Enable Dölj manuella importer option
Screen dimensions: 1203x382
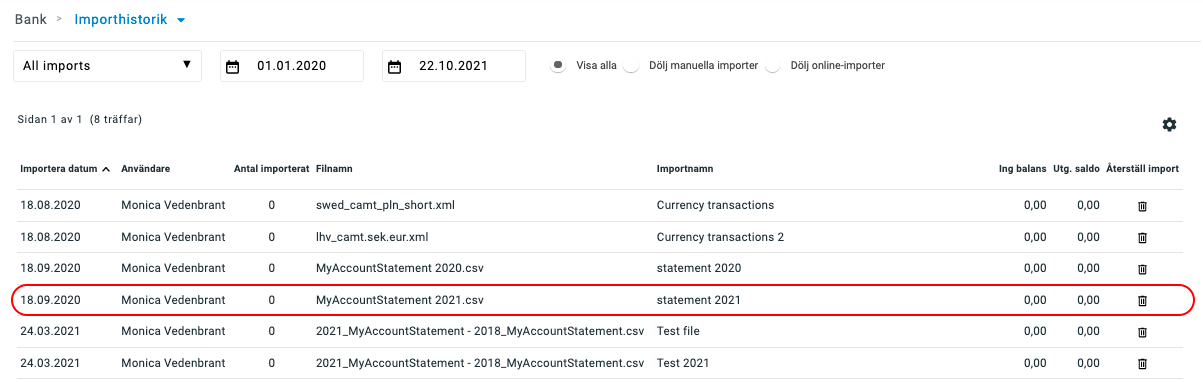pyautogui.click(x=631, y=66)
